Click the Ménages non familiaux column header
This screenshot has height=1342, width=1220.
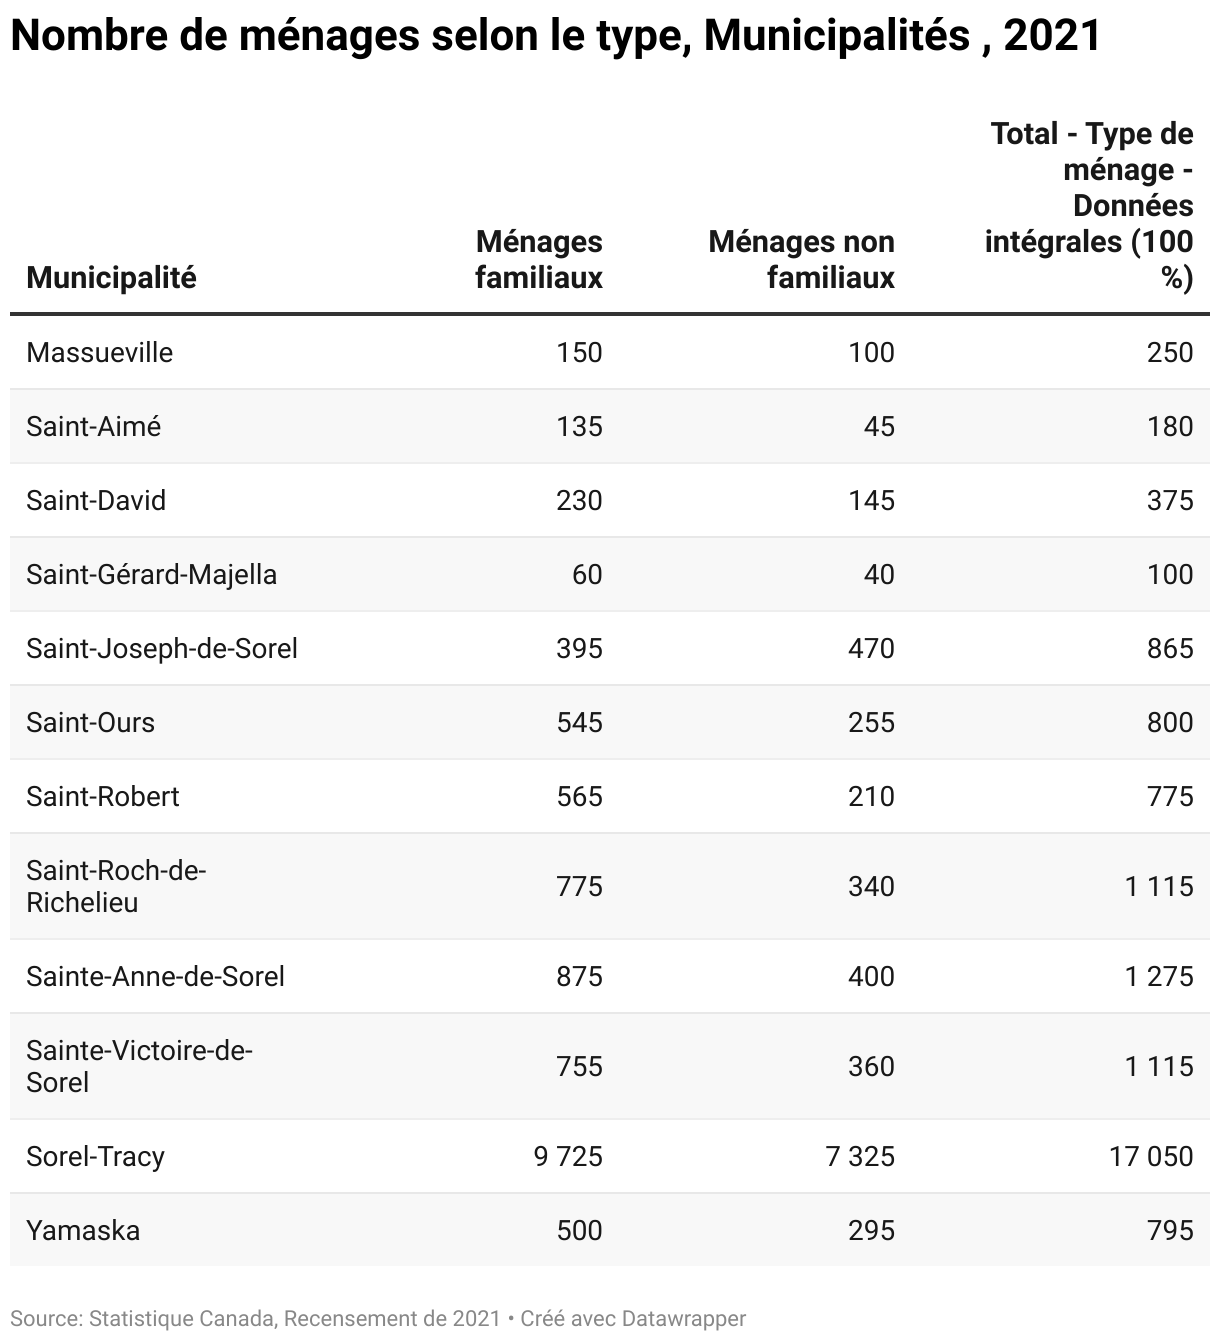[801, 260]
